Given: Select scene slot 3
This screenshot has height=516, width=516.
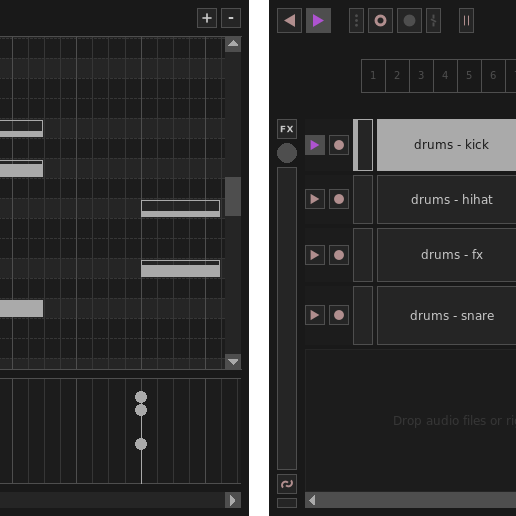Looking at the screenshot, I should (x=421, y=76).
